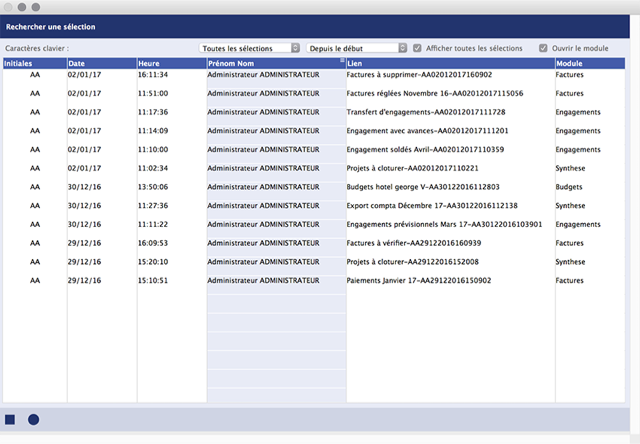
Task: Click the macOS green zoom window button
Action: [x=36, y=7]
